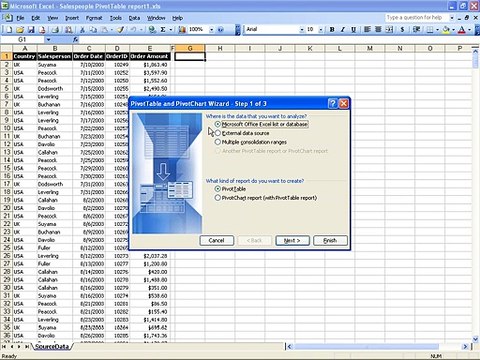The height and width of the screenshot is (360, 480).
Task: Open the Undo history dropdown arrow
Action: (141, 30)
